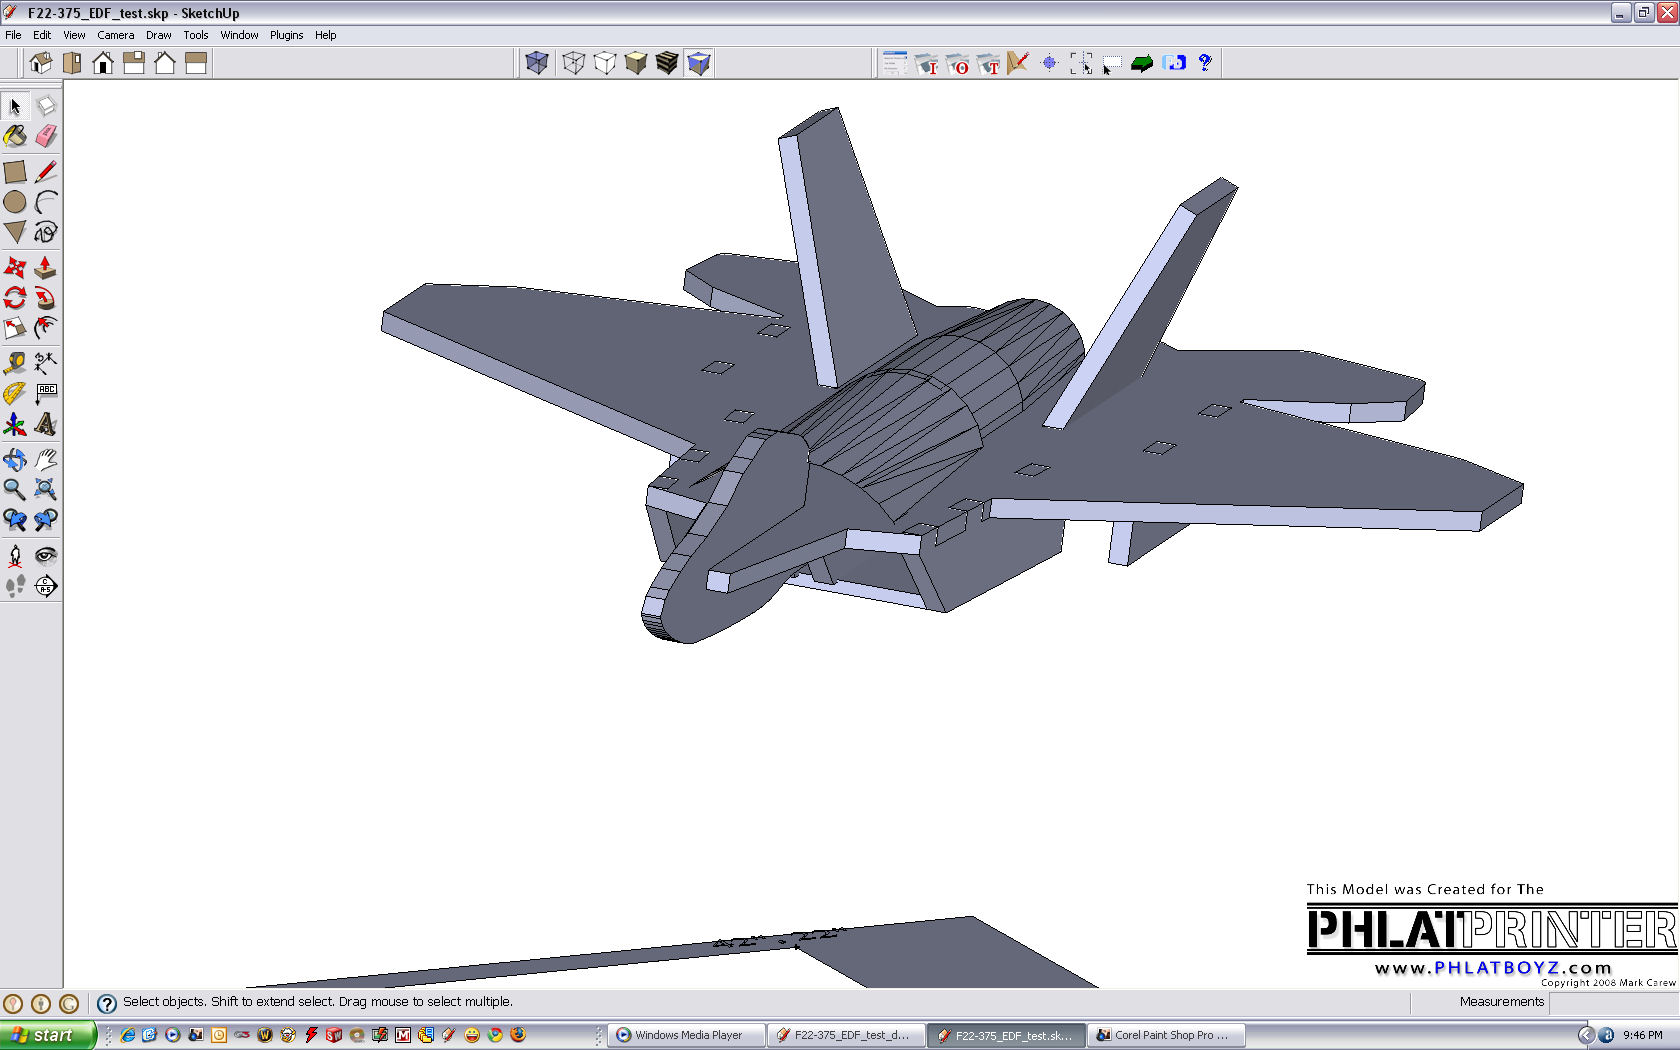Image resolution: width=1680 pixels, height=1050 pixels.
Task: Pick the Push/Pull tool
Action: point(46,267)
